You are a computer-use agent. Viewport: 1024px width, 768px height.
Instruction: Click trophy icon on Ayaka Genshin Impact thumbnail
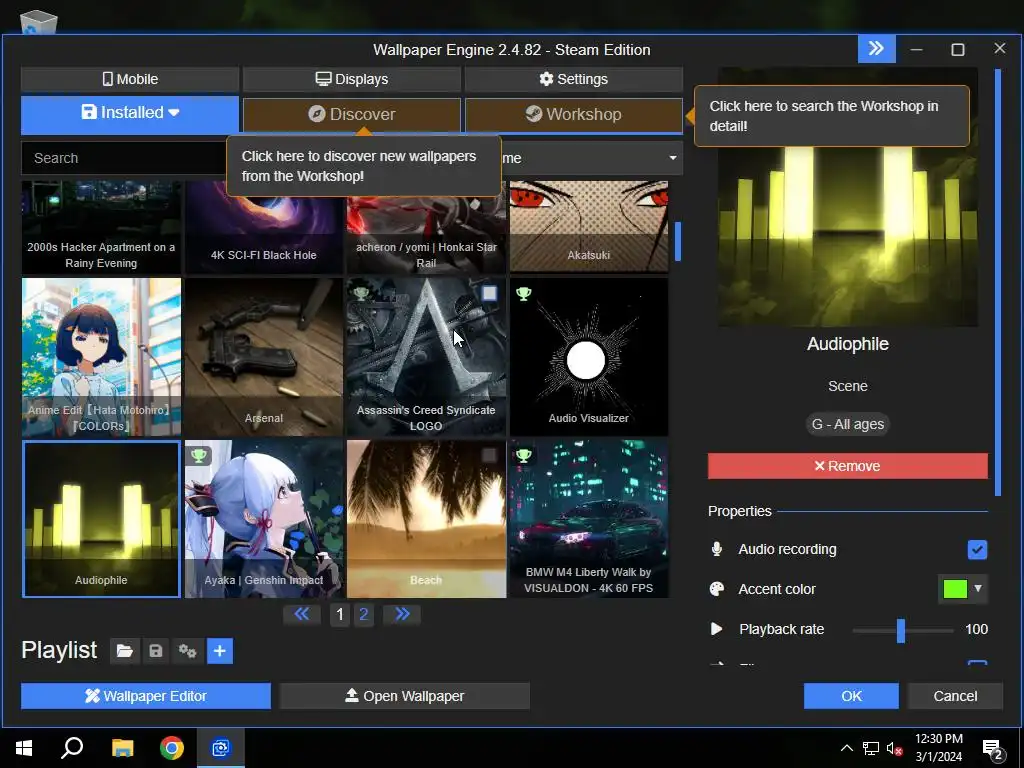[x=199, y=455]
